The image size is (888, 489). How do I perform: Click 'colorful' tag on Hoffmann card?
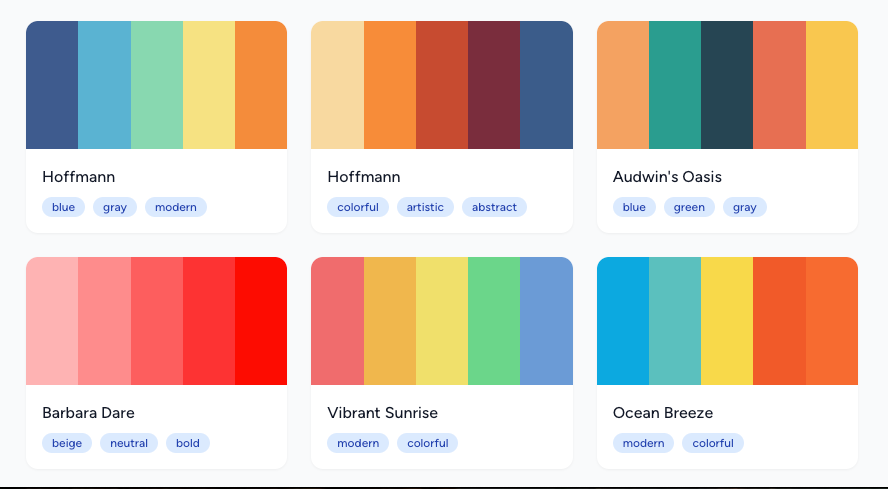(x=358, y=207)
